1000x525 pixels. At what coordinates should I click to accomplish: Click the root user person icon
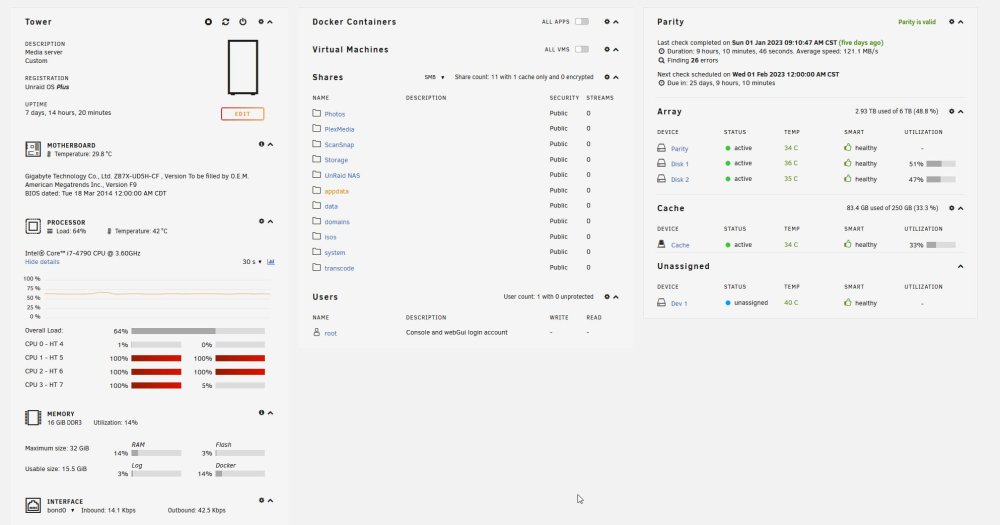[316, 332]
